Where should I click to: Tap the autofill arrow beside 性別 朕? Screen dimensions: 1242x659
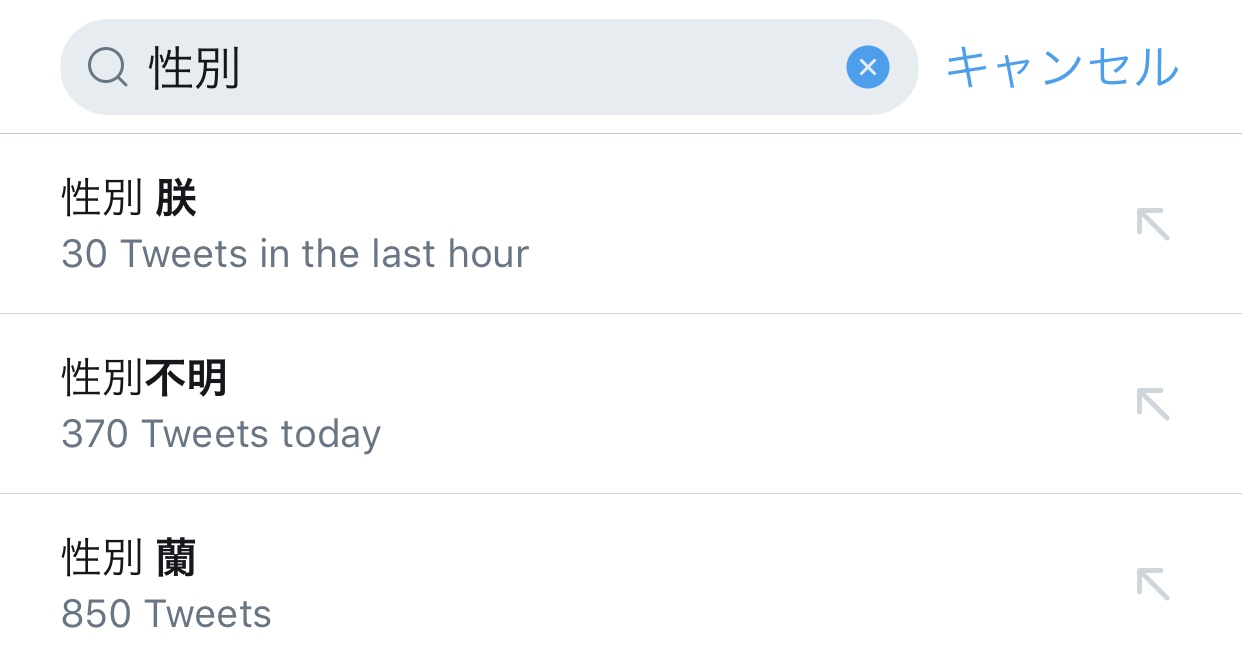[x=1153, y=224]
